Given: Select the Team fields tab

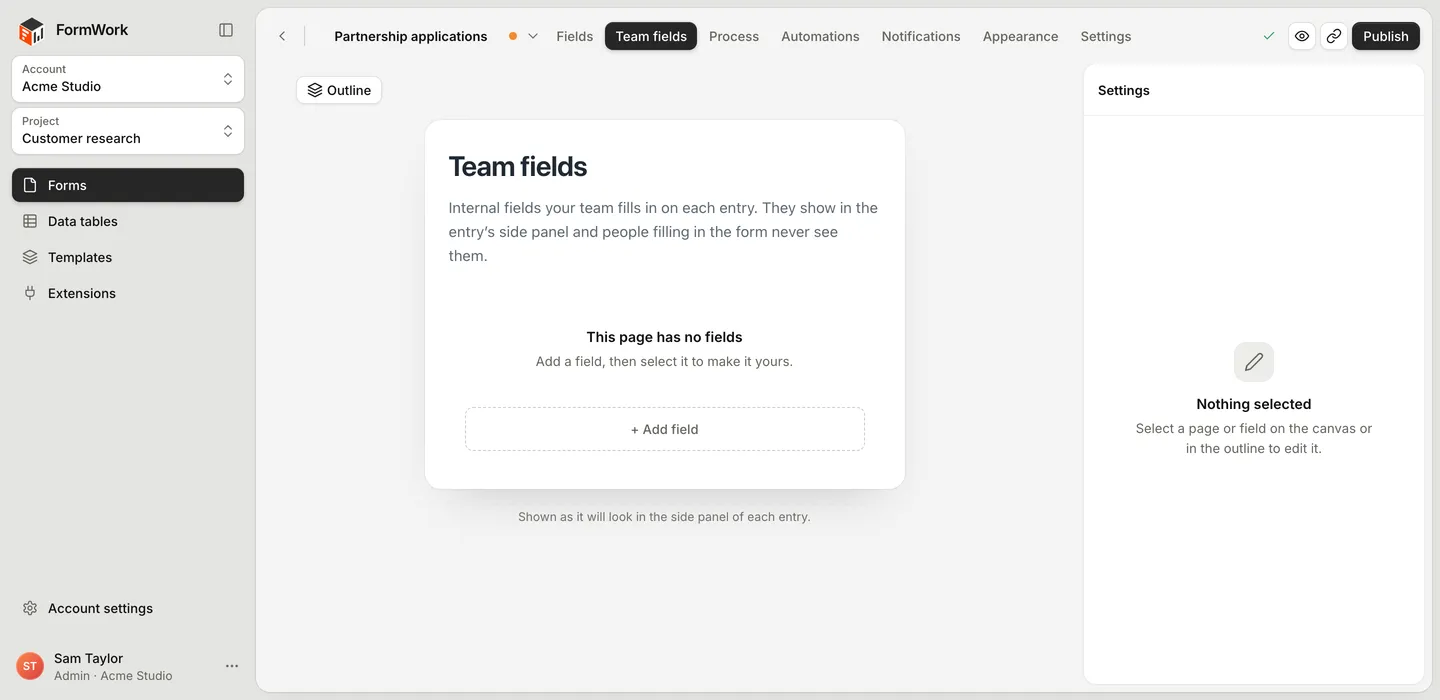Looking at the screenshot, I should point(651,36).
